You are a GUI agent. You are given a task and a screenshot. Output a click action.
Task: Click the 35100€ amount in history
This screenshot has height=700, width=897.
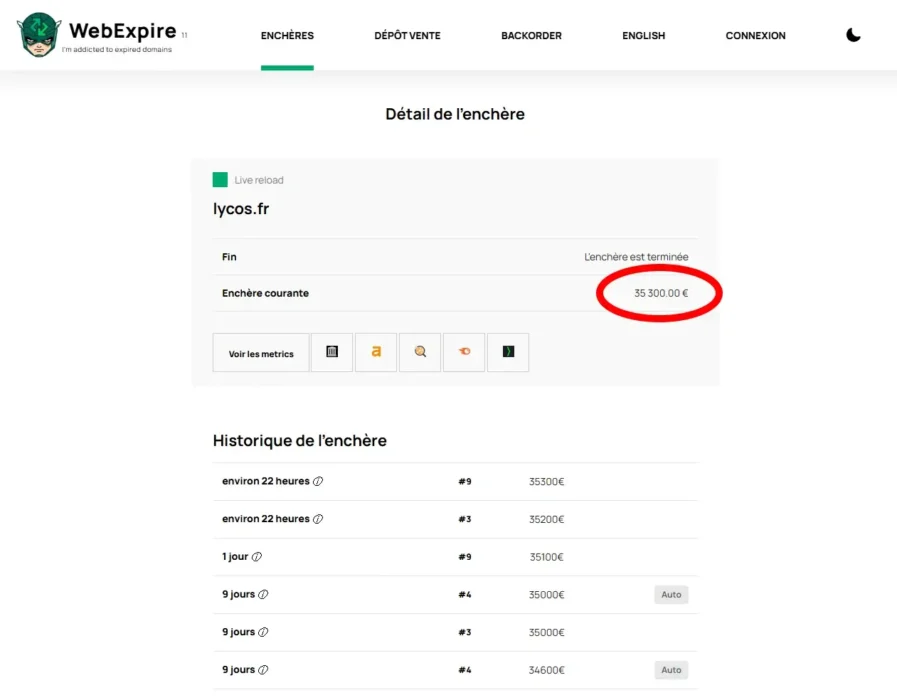pyautogui.click(x=546, y=557)
